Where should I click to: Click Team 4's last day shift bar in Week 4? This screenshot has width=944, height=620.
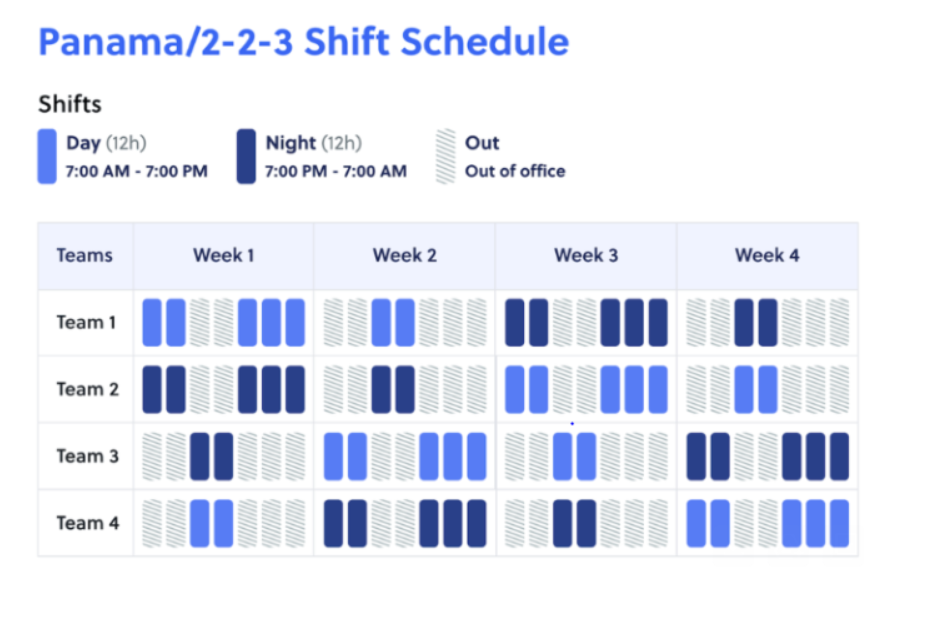[x=839, y=523]
